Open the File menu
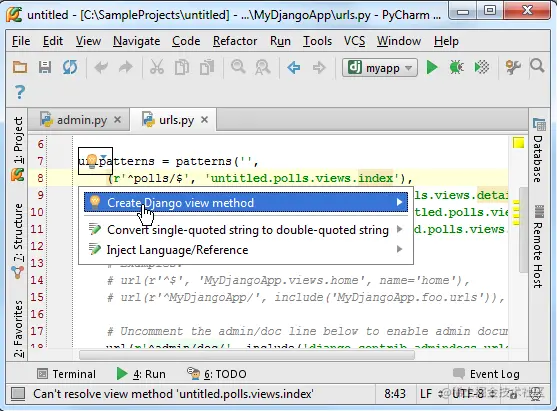The image size is (557, 411). point(21,41)
